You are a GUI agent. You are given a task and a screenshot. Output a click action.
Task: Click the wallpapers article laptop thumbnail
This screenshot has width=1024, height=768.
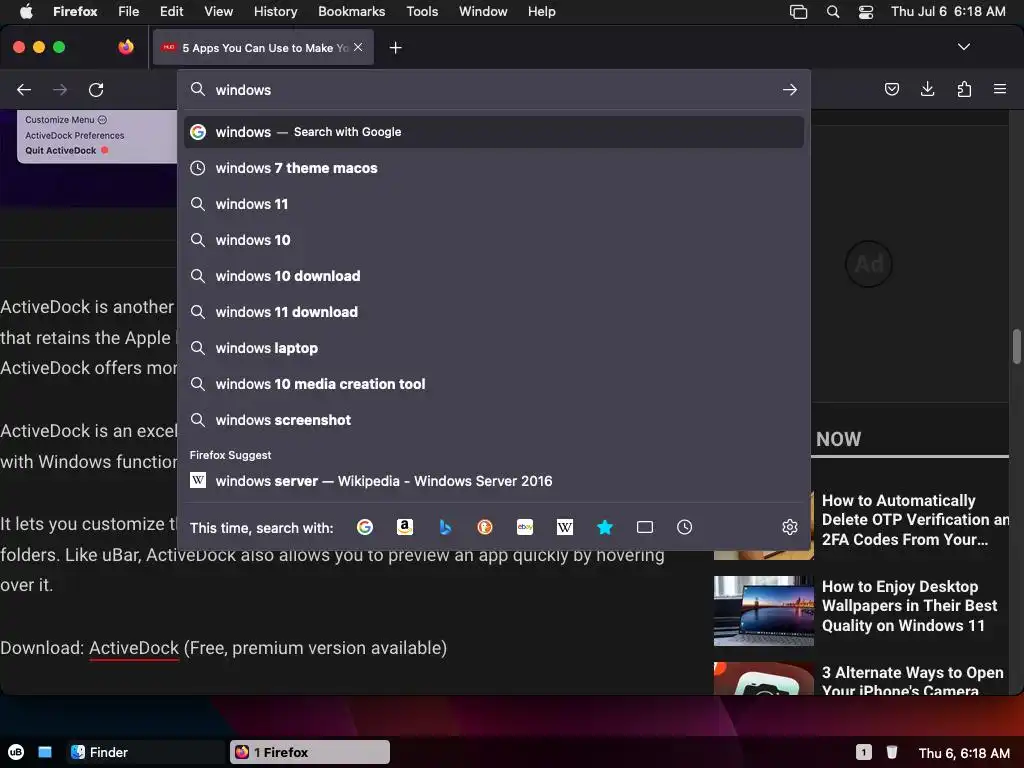(x=763, y=611)
